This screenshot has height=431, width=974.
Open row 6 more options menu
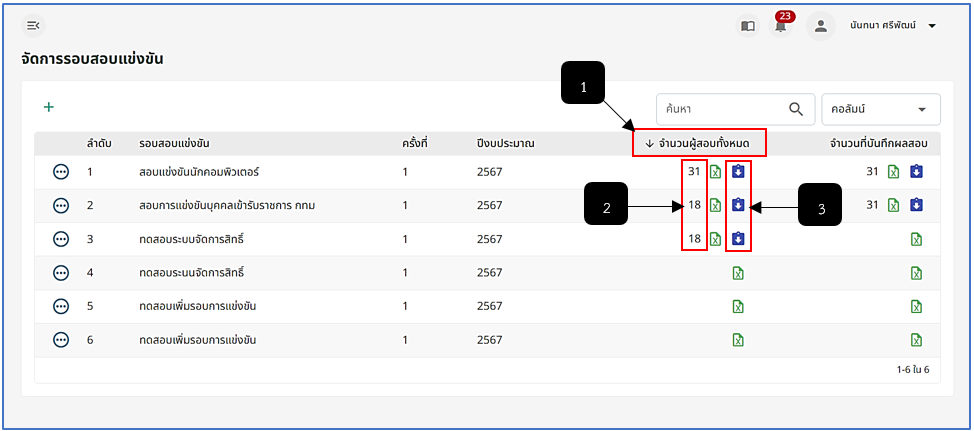[61, 340]
